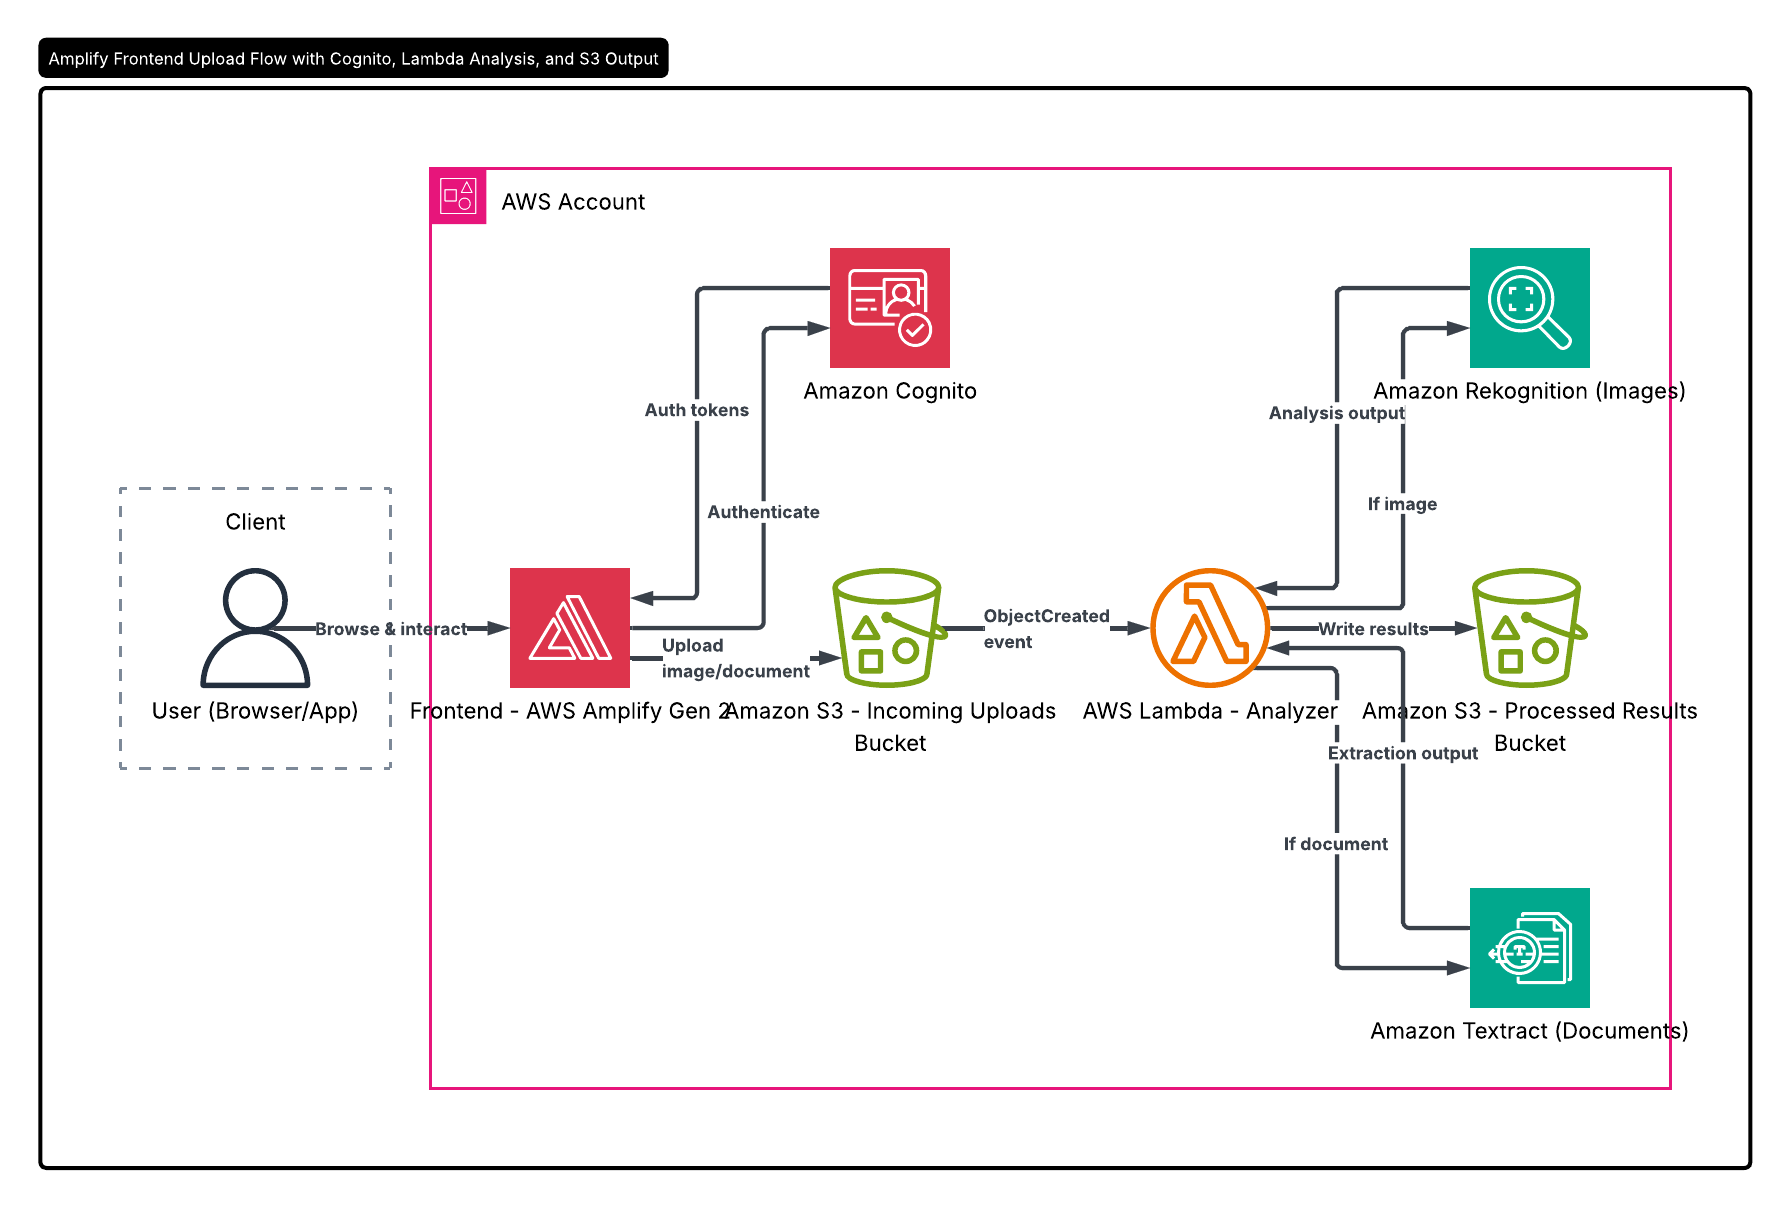Select the Amazon Cognito icon

pos(890,308)
